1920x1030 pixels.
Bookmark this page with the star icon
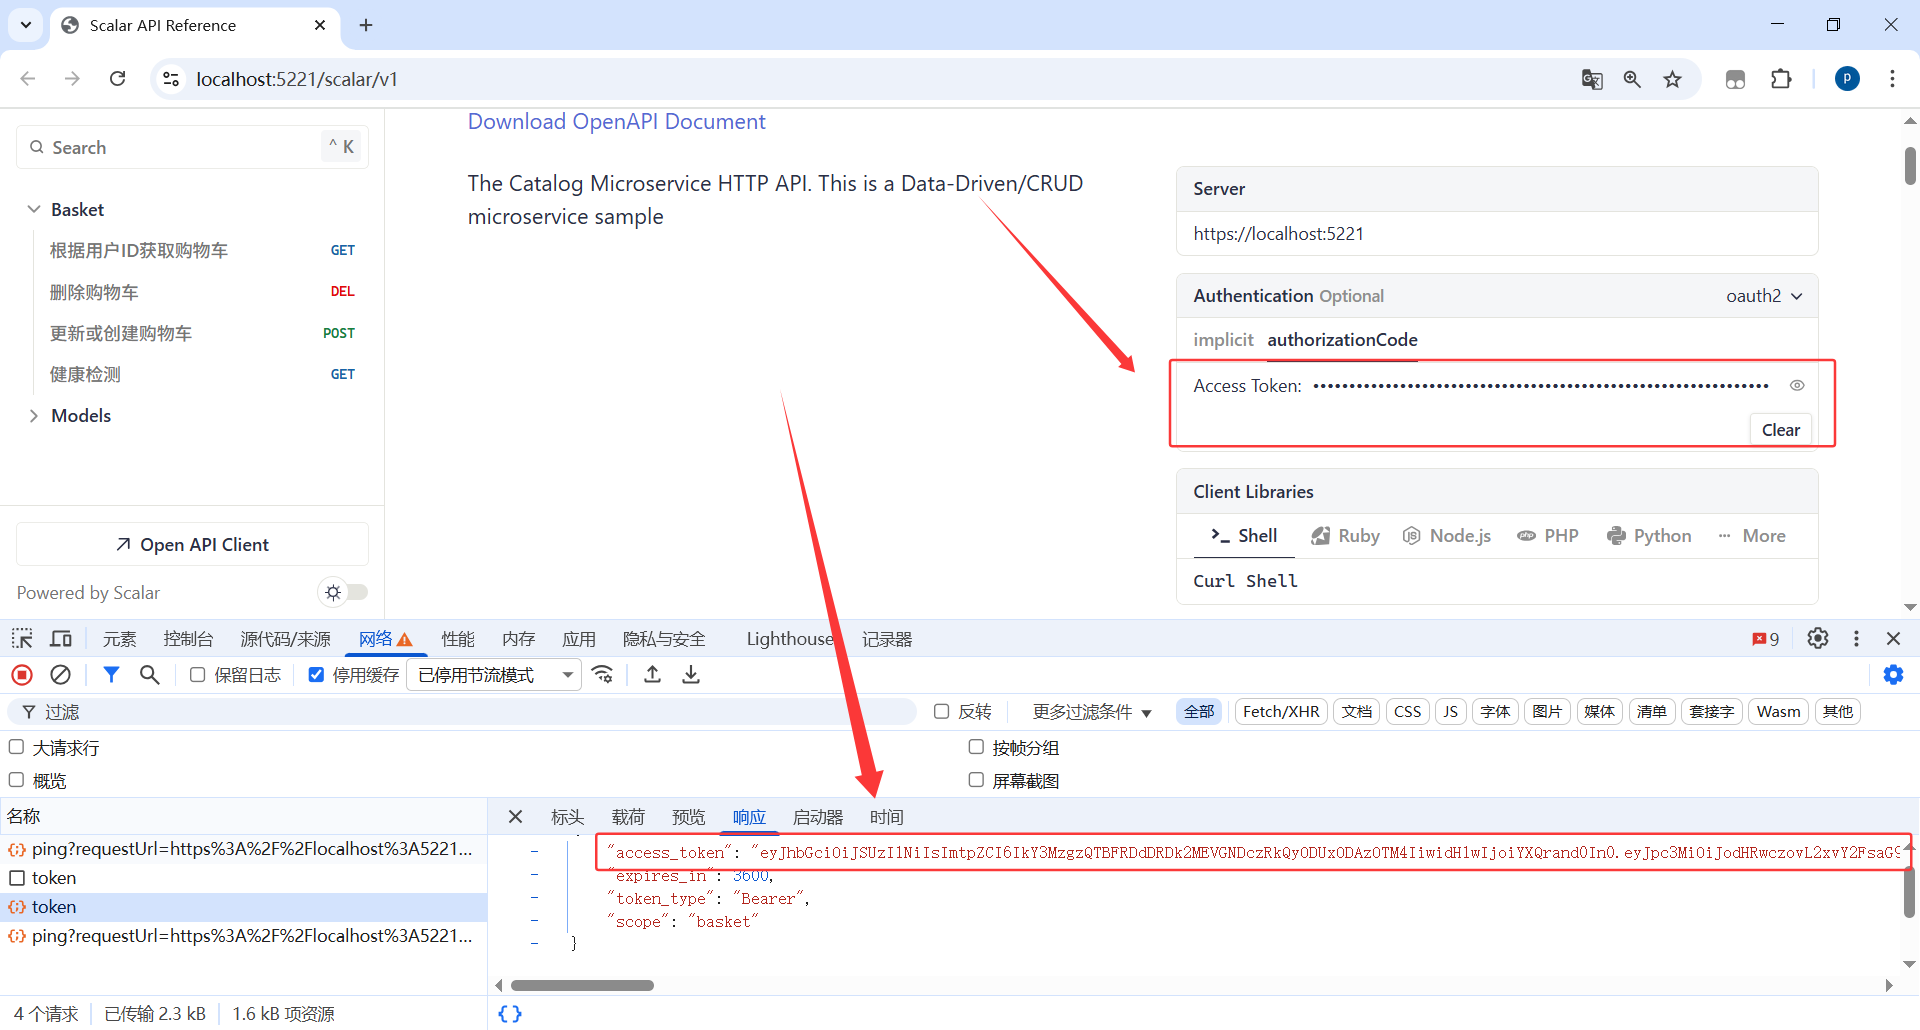1672,79
